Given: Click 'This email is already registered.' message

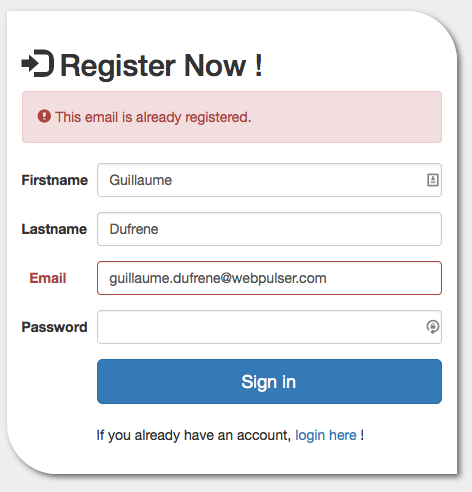Looking at the screenshot, I should 153,117.
